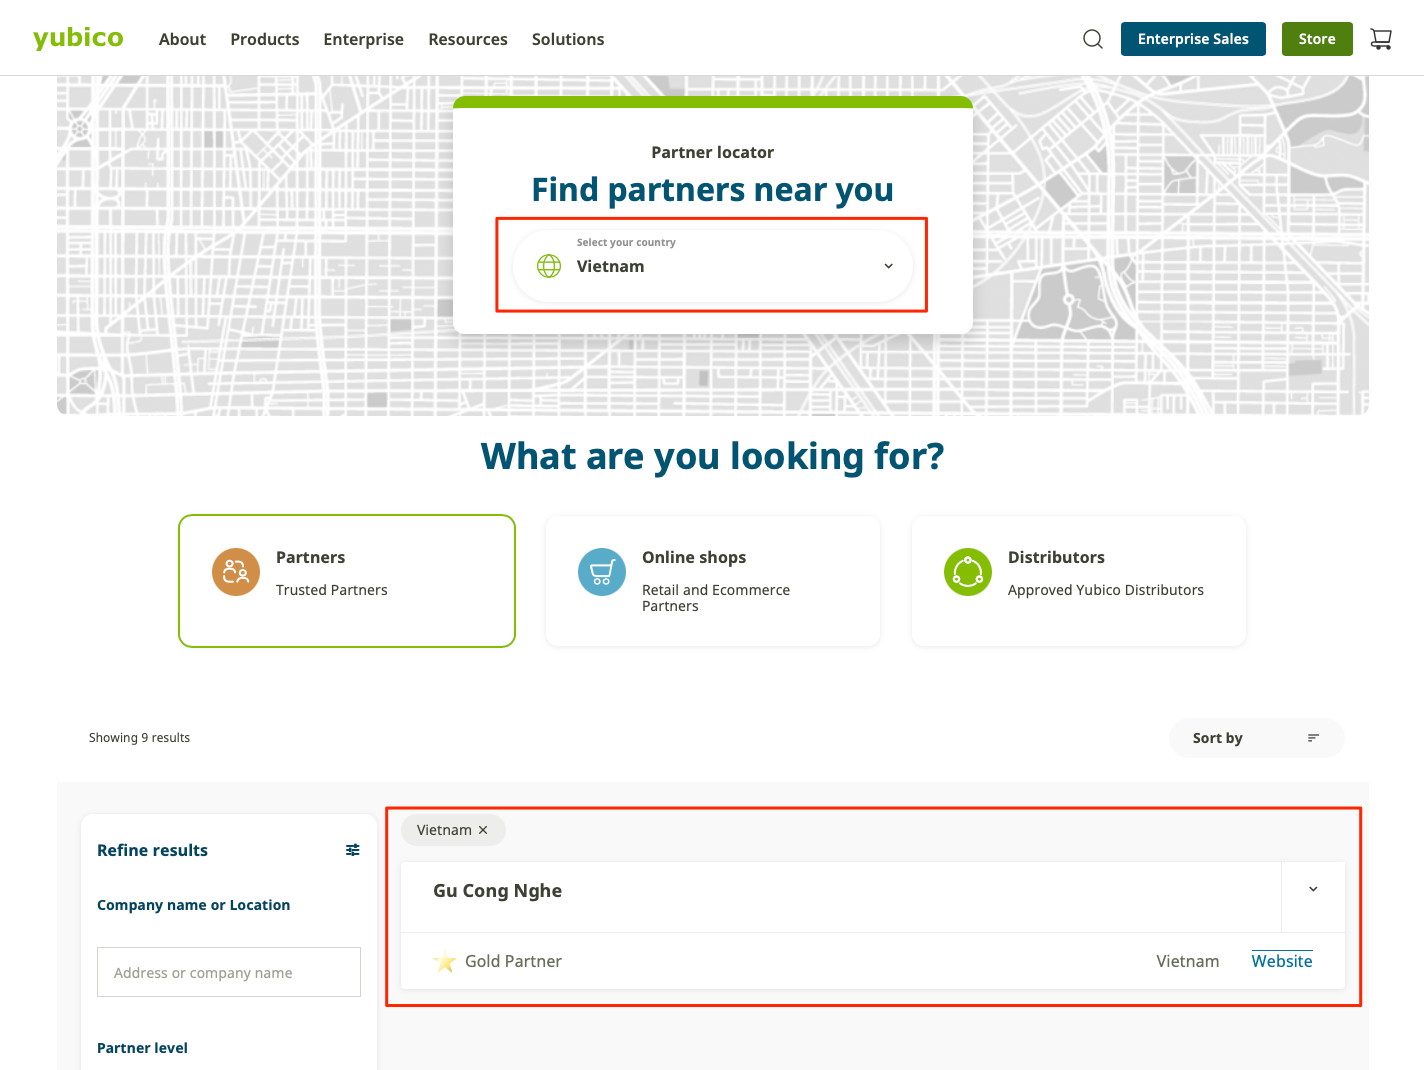Viewport: 1424px width, 1070px height.
Task: Remove the Vietnam filter chip
Action: [483, 830]
